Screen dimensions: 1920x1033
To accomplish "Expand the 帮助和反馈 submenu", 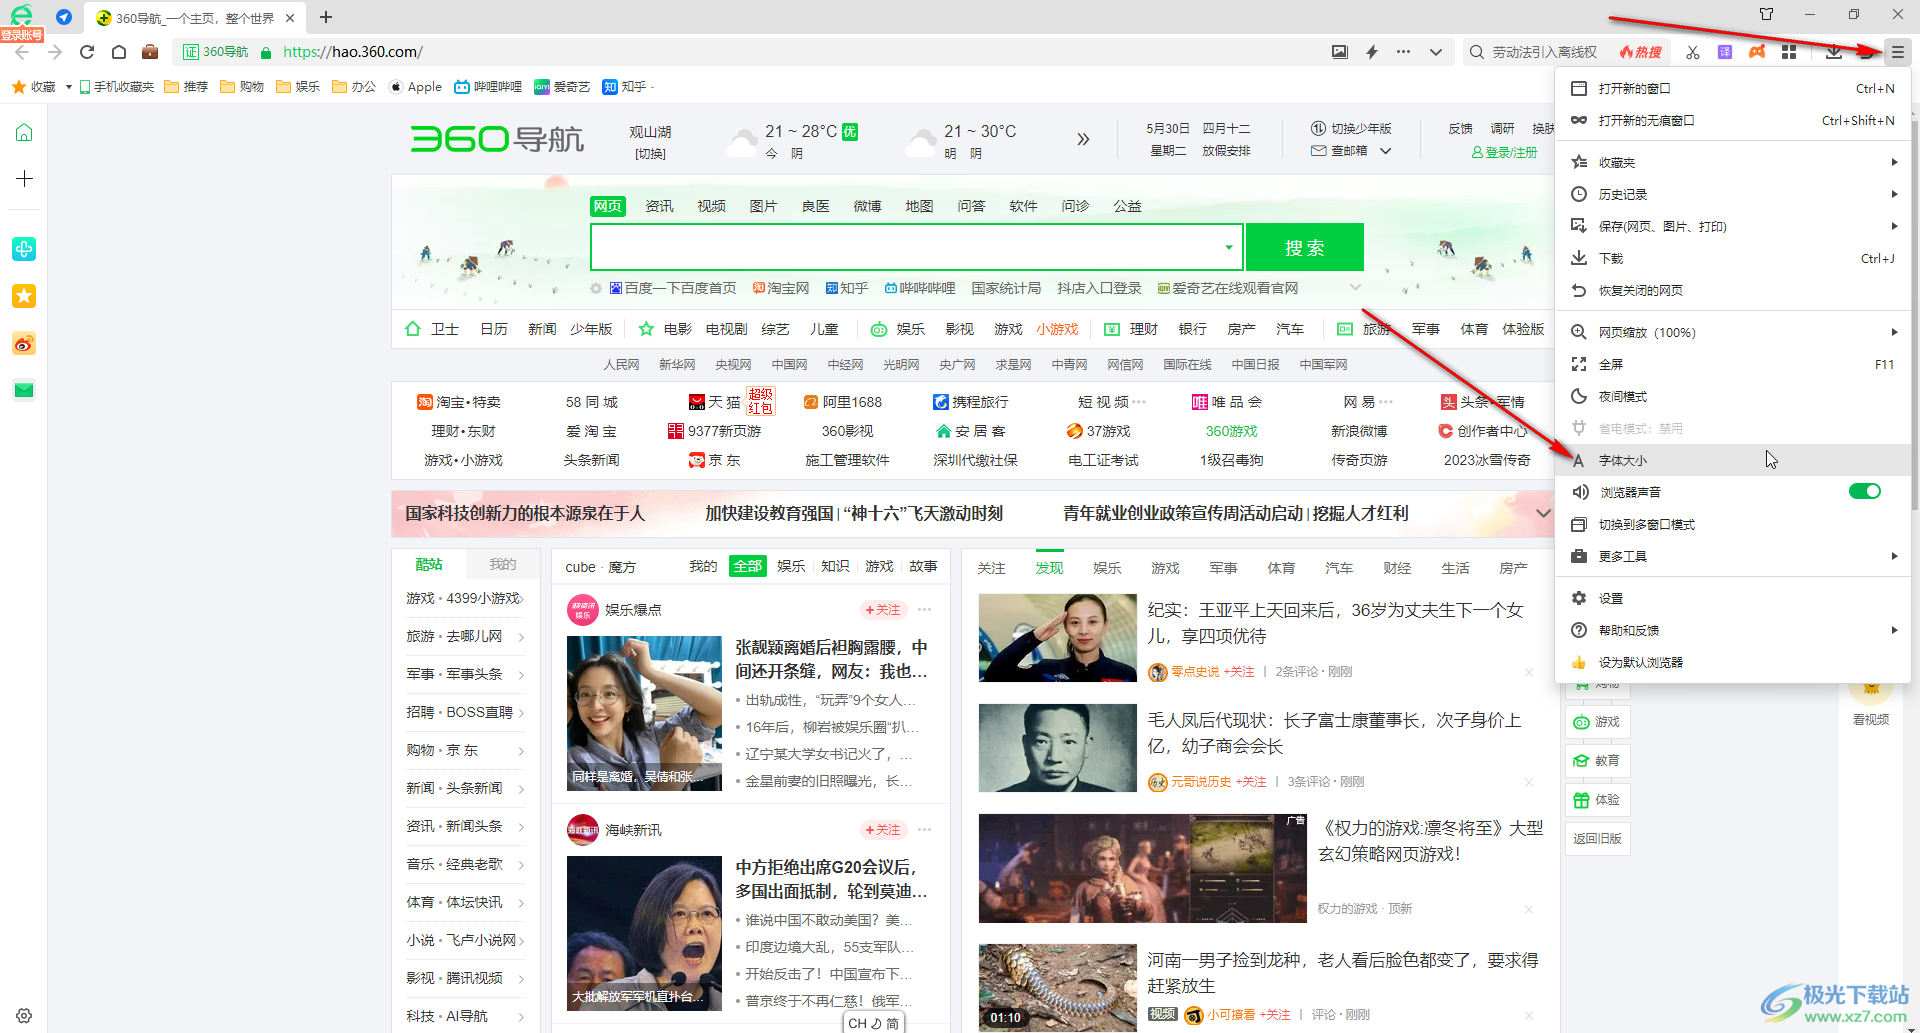I will 1733,630.
